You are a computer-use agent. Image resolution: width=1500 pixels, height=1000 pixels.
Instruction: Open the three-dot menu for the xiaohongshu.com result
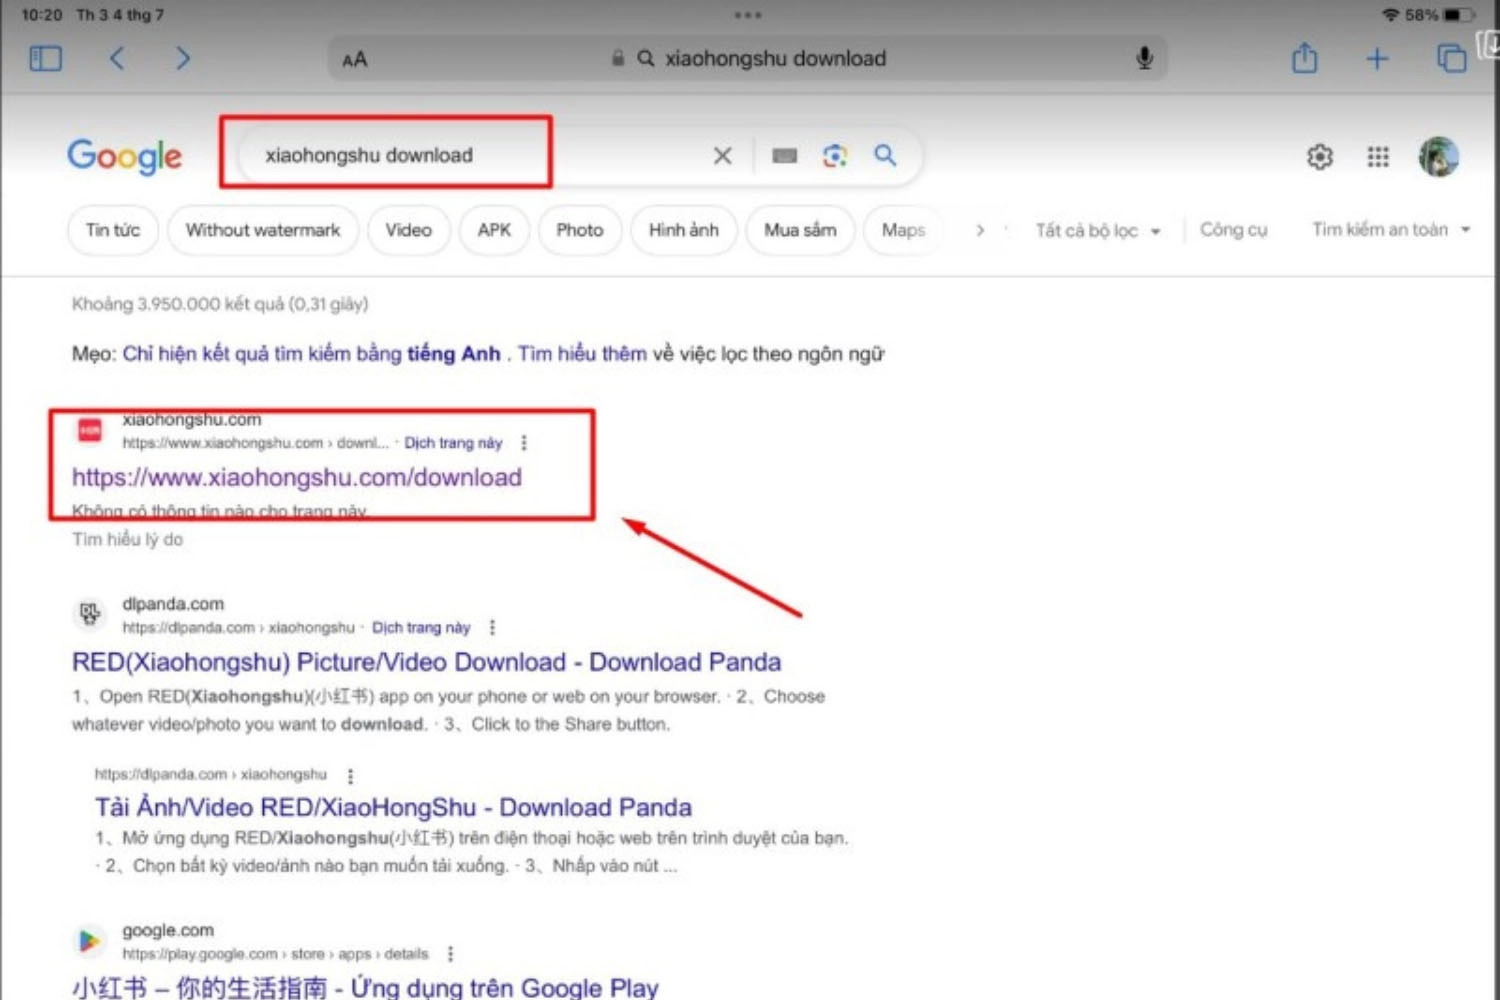coord(524,443)
